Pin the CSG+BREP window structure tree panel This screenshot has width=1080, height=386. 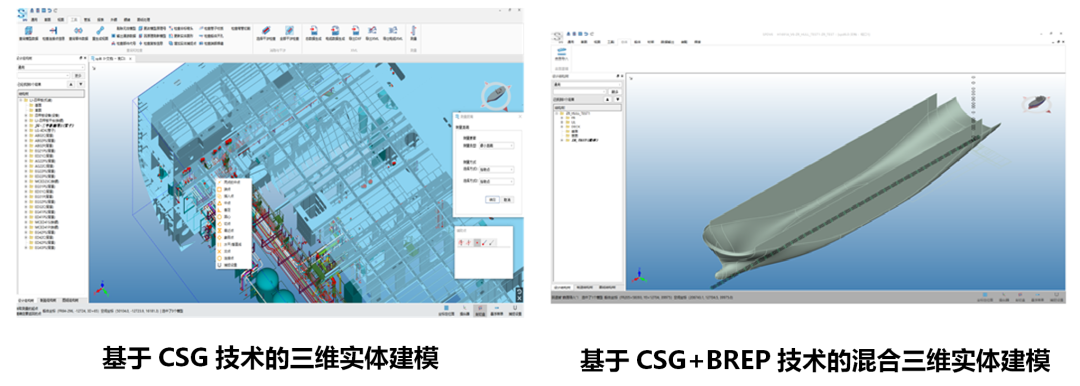pyautogui.click(x=618, y=76)
